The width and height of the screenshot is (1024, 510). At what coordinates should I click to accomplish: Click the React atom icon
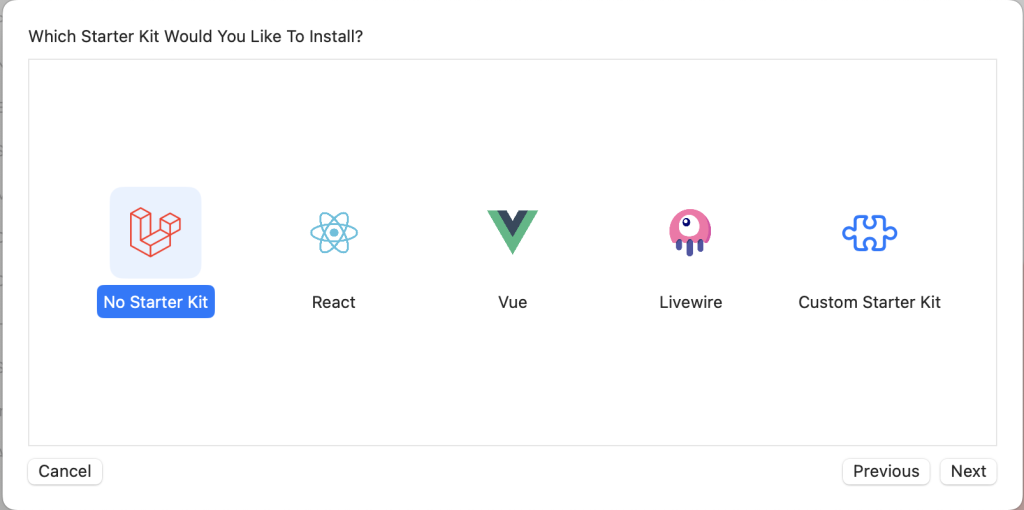(334, 233)
